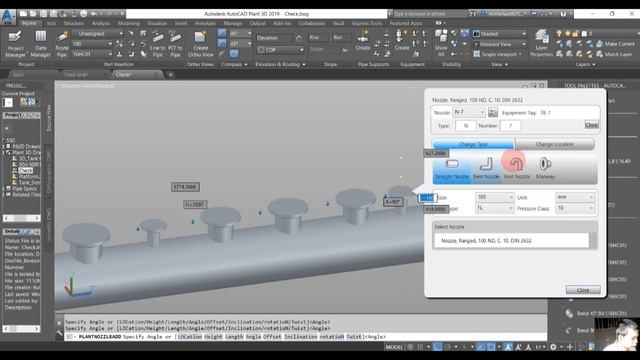Click the Line to Pipe tool
Screen dimensions: 640x360
click(x=158, y=44)
